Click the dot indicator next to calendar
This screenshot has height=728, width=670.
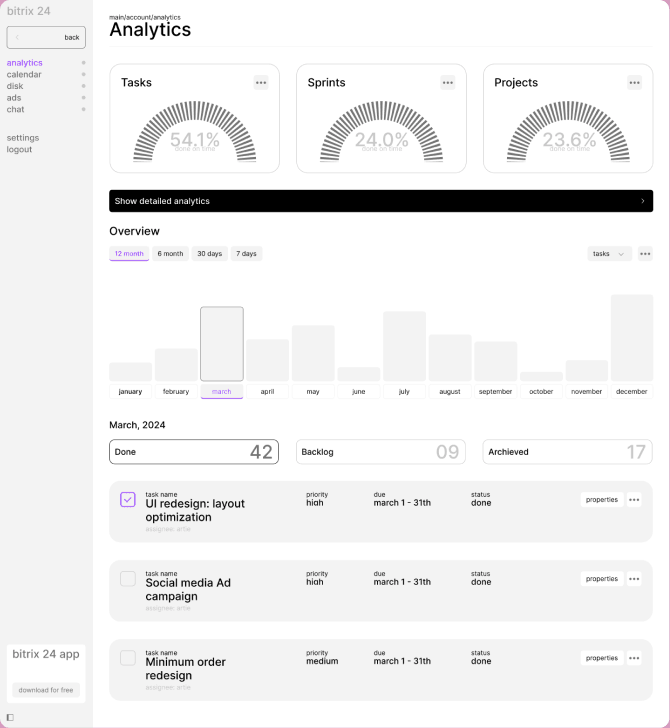click(x=84, y=74)
